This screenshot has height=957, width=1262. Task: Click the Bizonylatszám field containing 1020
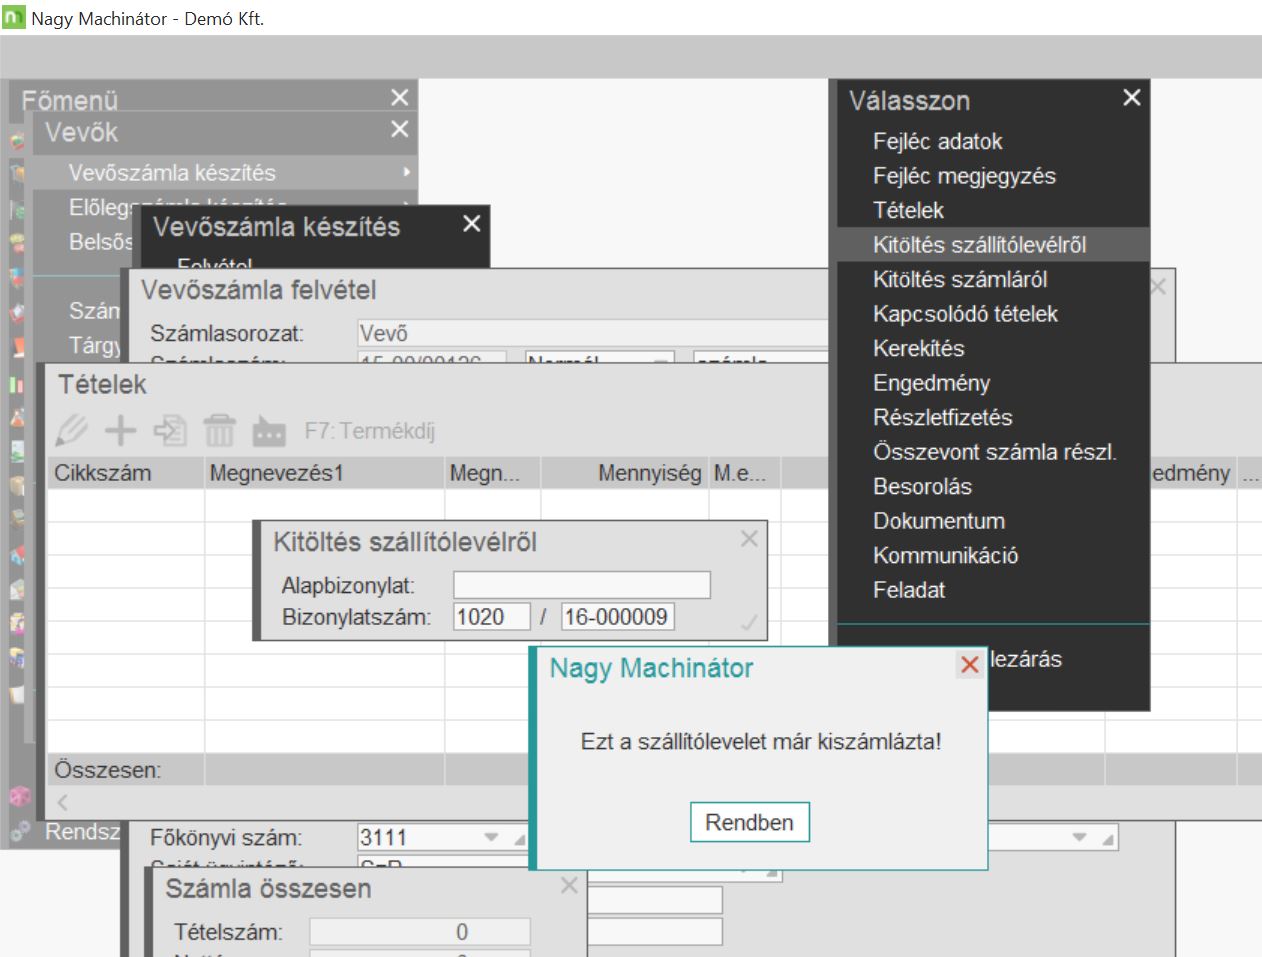tap(492, 617)
